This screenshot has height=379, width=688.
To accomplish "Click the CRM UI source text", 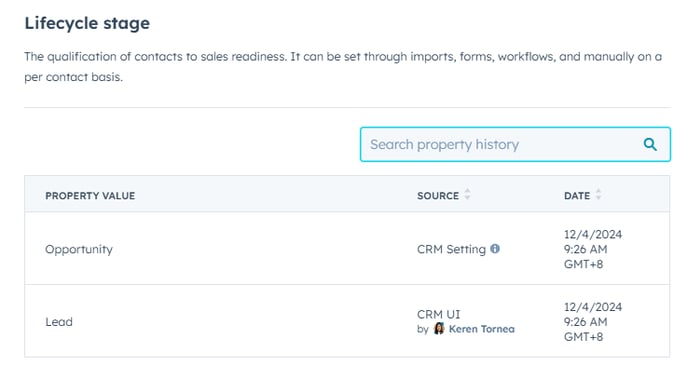I will (438, 314).
